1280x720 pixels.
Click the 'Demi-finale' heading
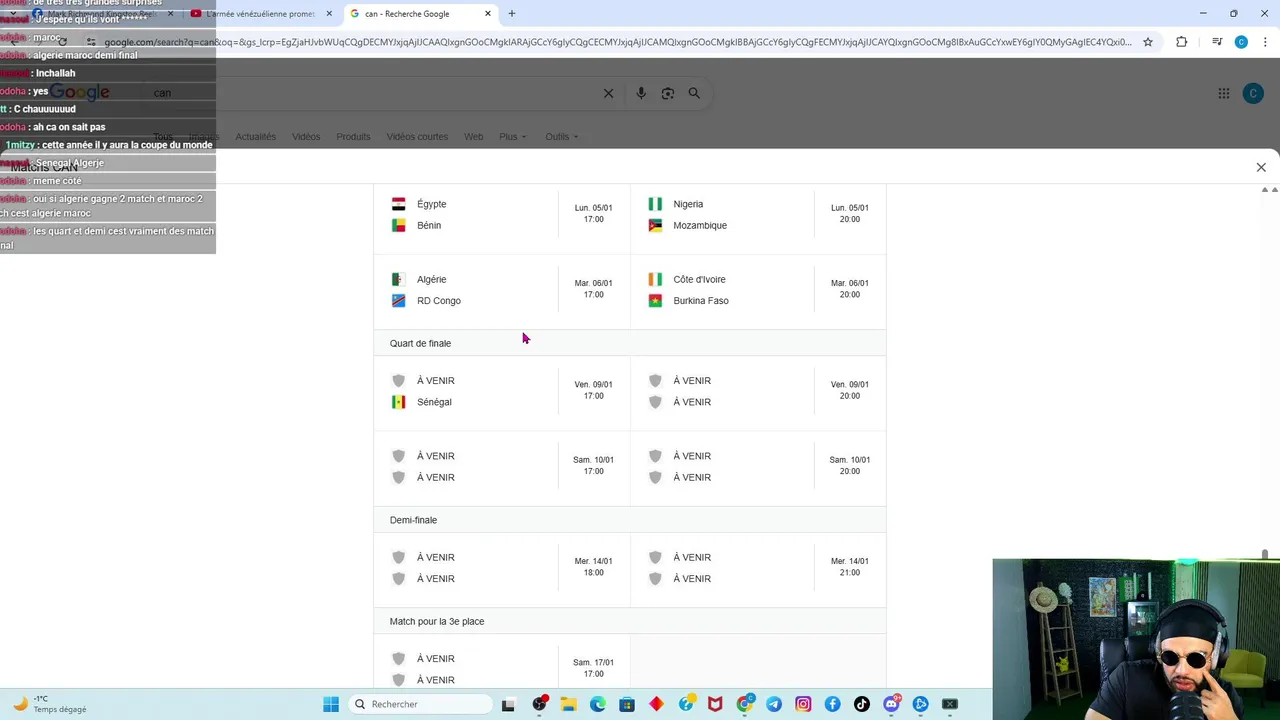(413, 520)
